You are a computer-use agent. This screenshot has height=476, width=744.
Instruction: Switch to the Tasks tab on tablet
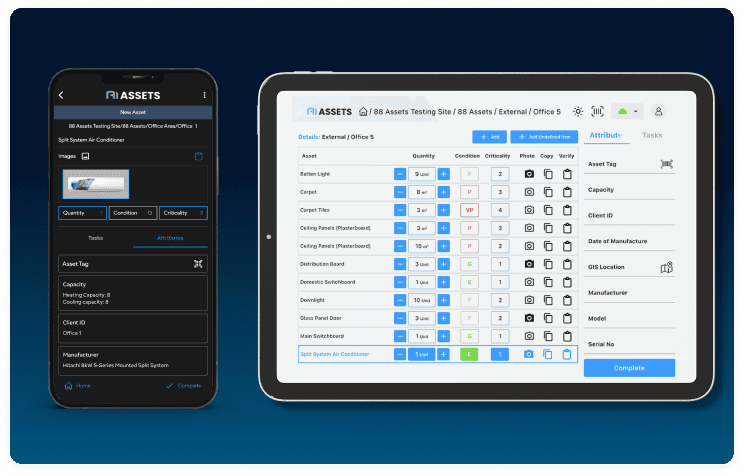click(652, 135)
